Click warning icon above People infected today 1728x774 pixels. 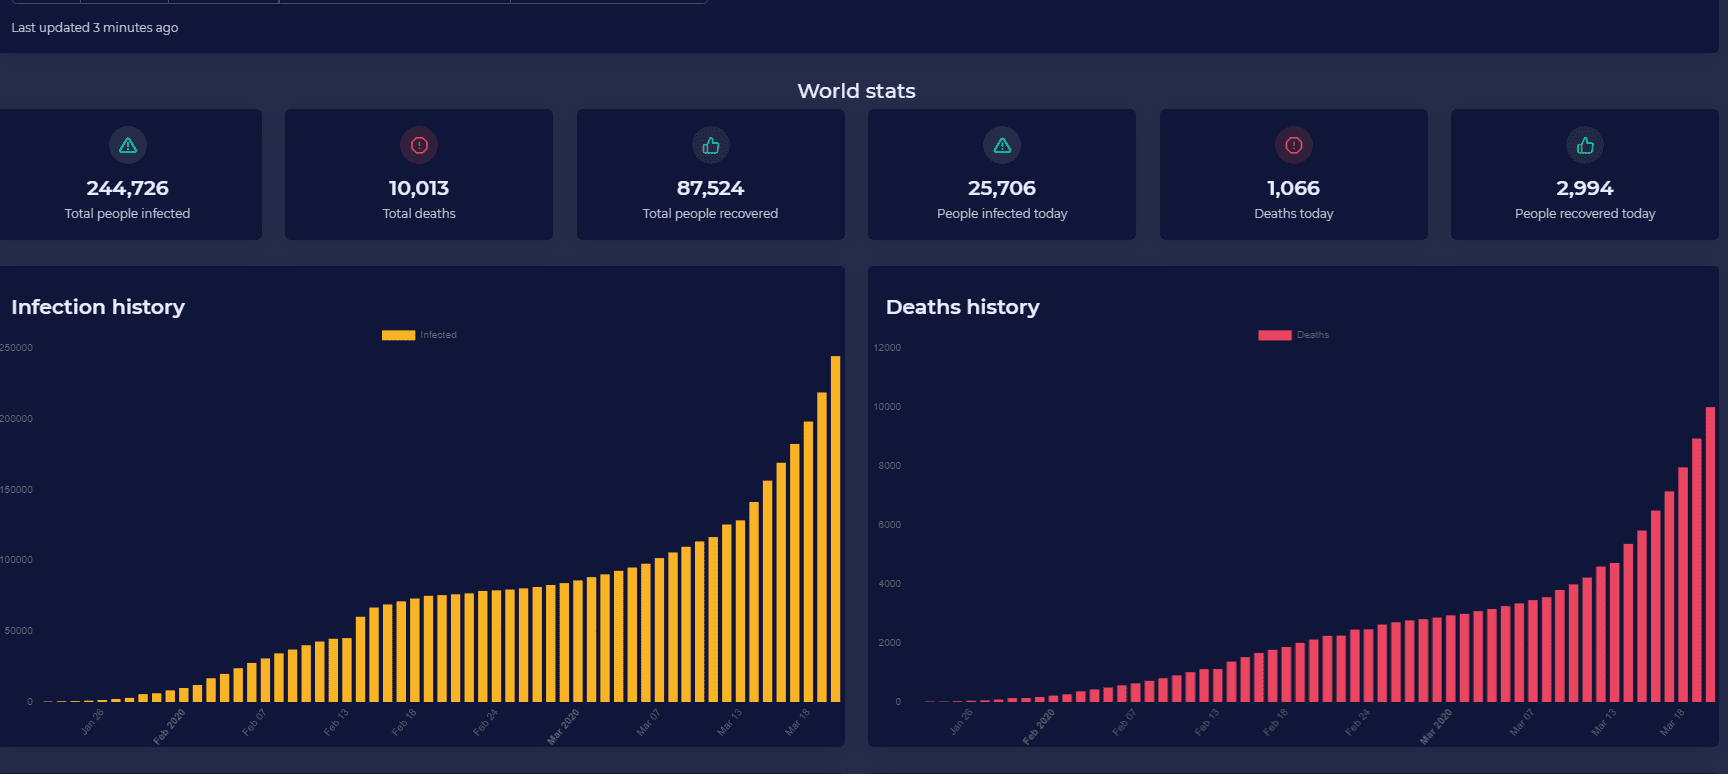click(x=1002, y=145)
